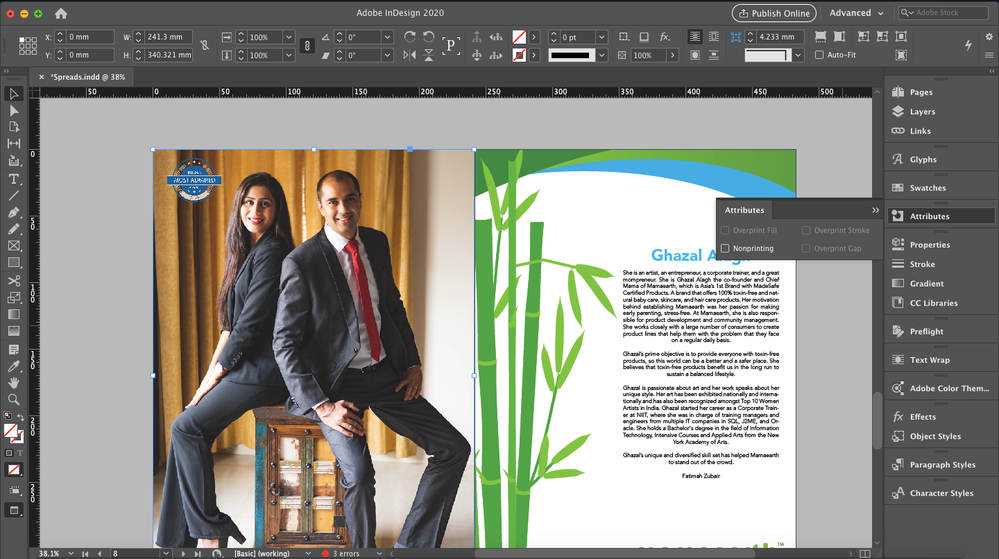Open Paragraph Styles panel
Image resolution: width=999 pixels, height=559 pixels.
pos(941,464)
